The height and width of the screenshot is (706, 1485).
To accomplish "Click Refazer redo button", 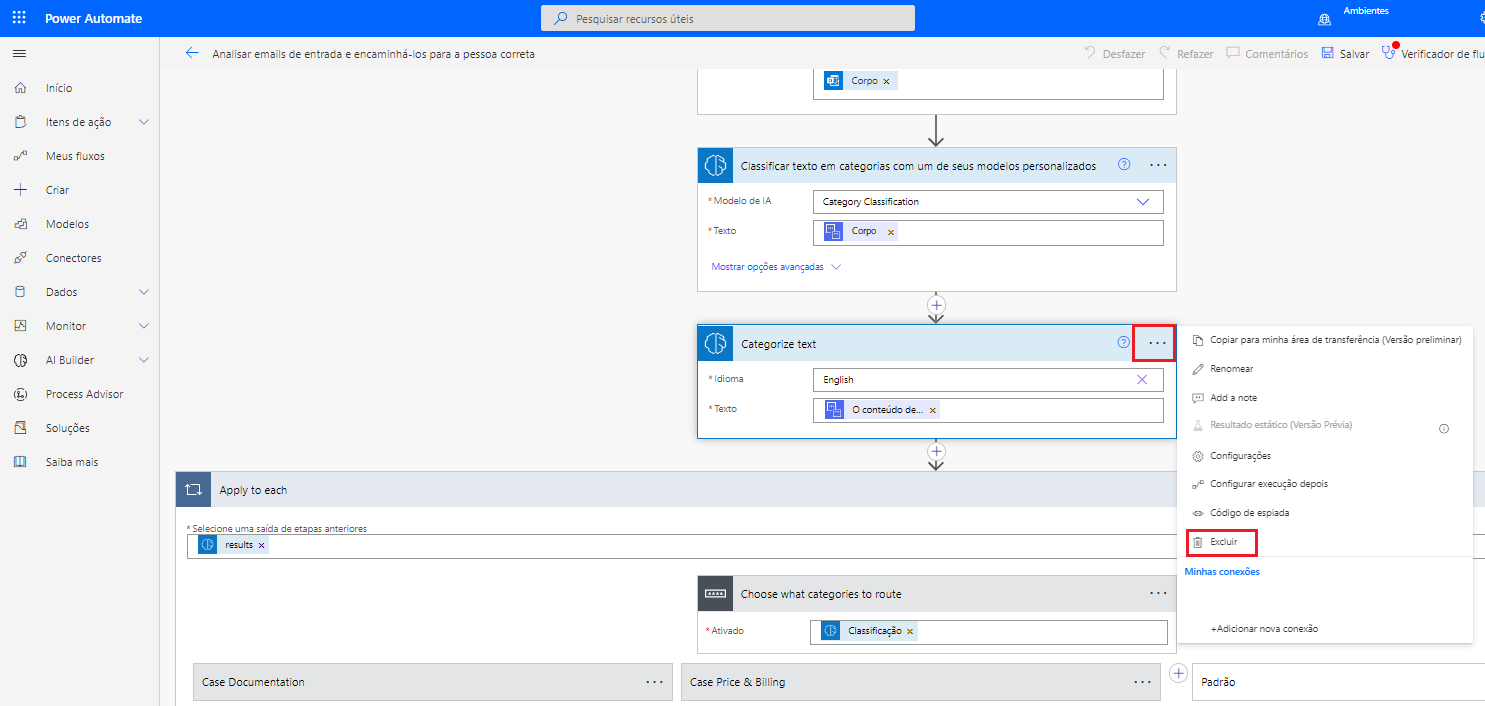I will click(1186, 53).
